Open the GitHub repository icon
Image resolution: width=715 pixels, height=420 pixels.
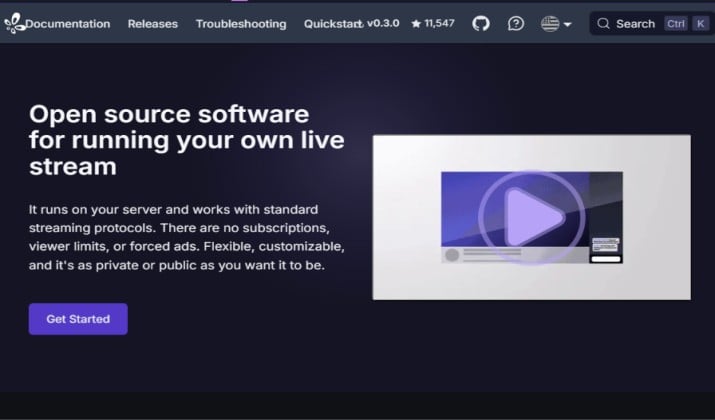(x=481, y=23)
